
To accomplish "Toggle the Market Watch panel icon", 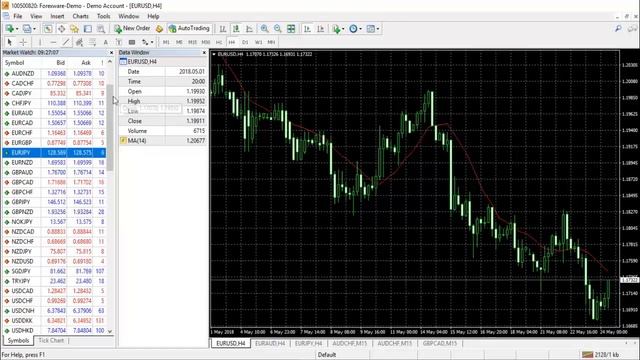I will [x=48, y=29].
